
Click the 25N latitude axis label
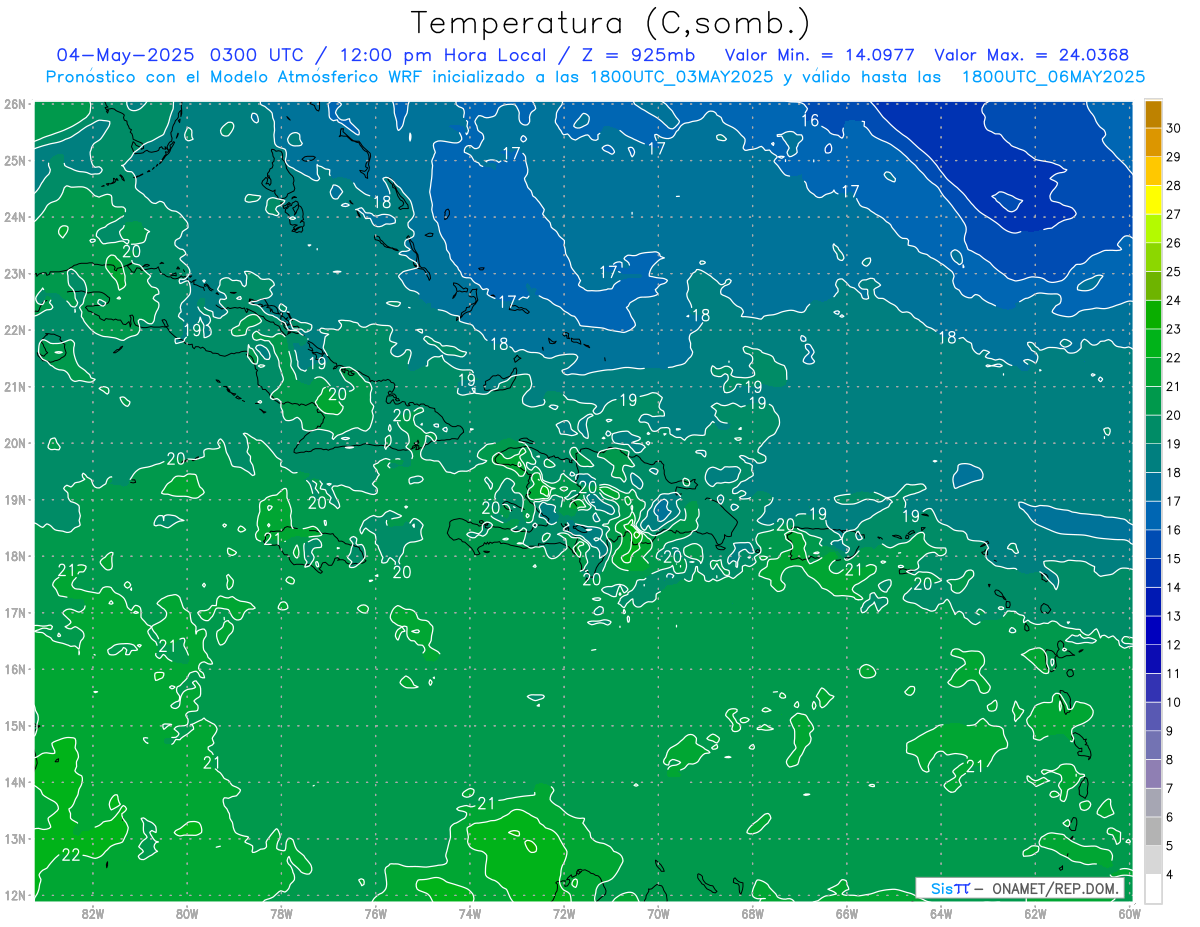pos(14,160)
